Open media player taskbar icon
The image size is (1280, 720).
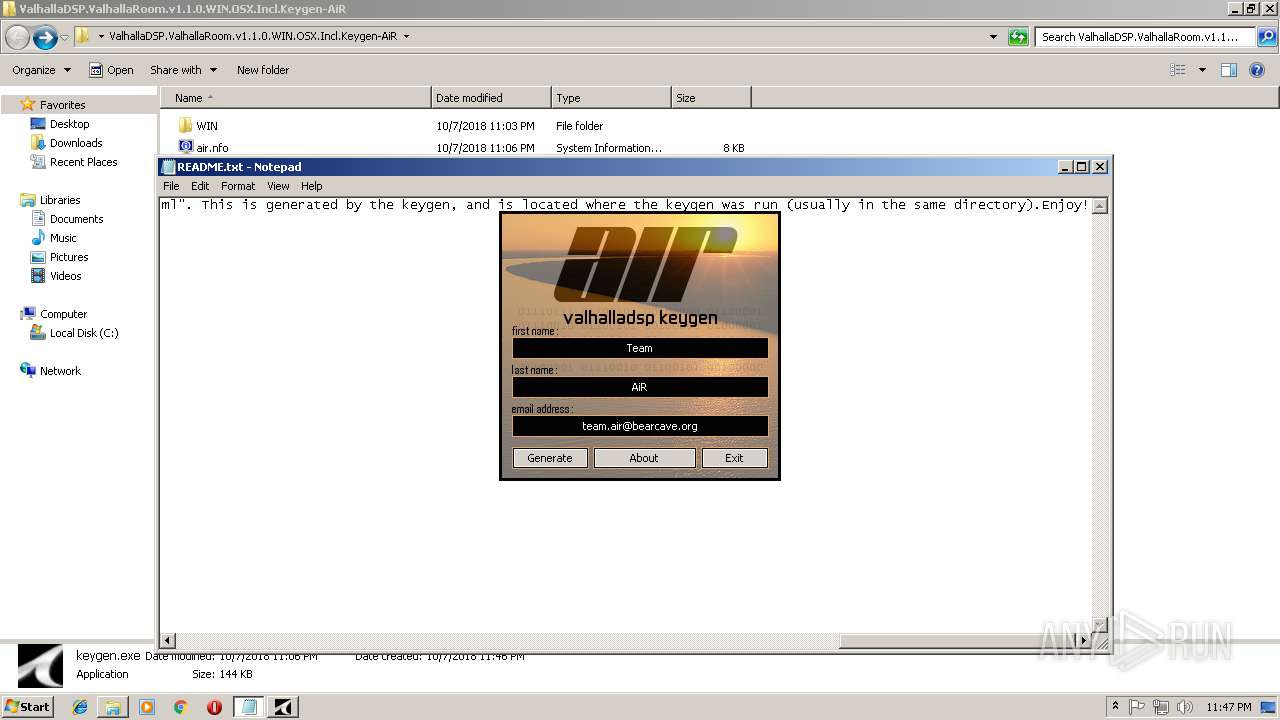coord(147,707)
